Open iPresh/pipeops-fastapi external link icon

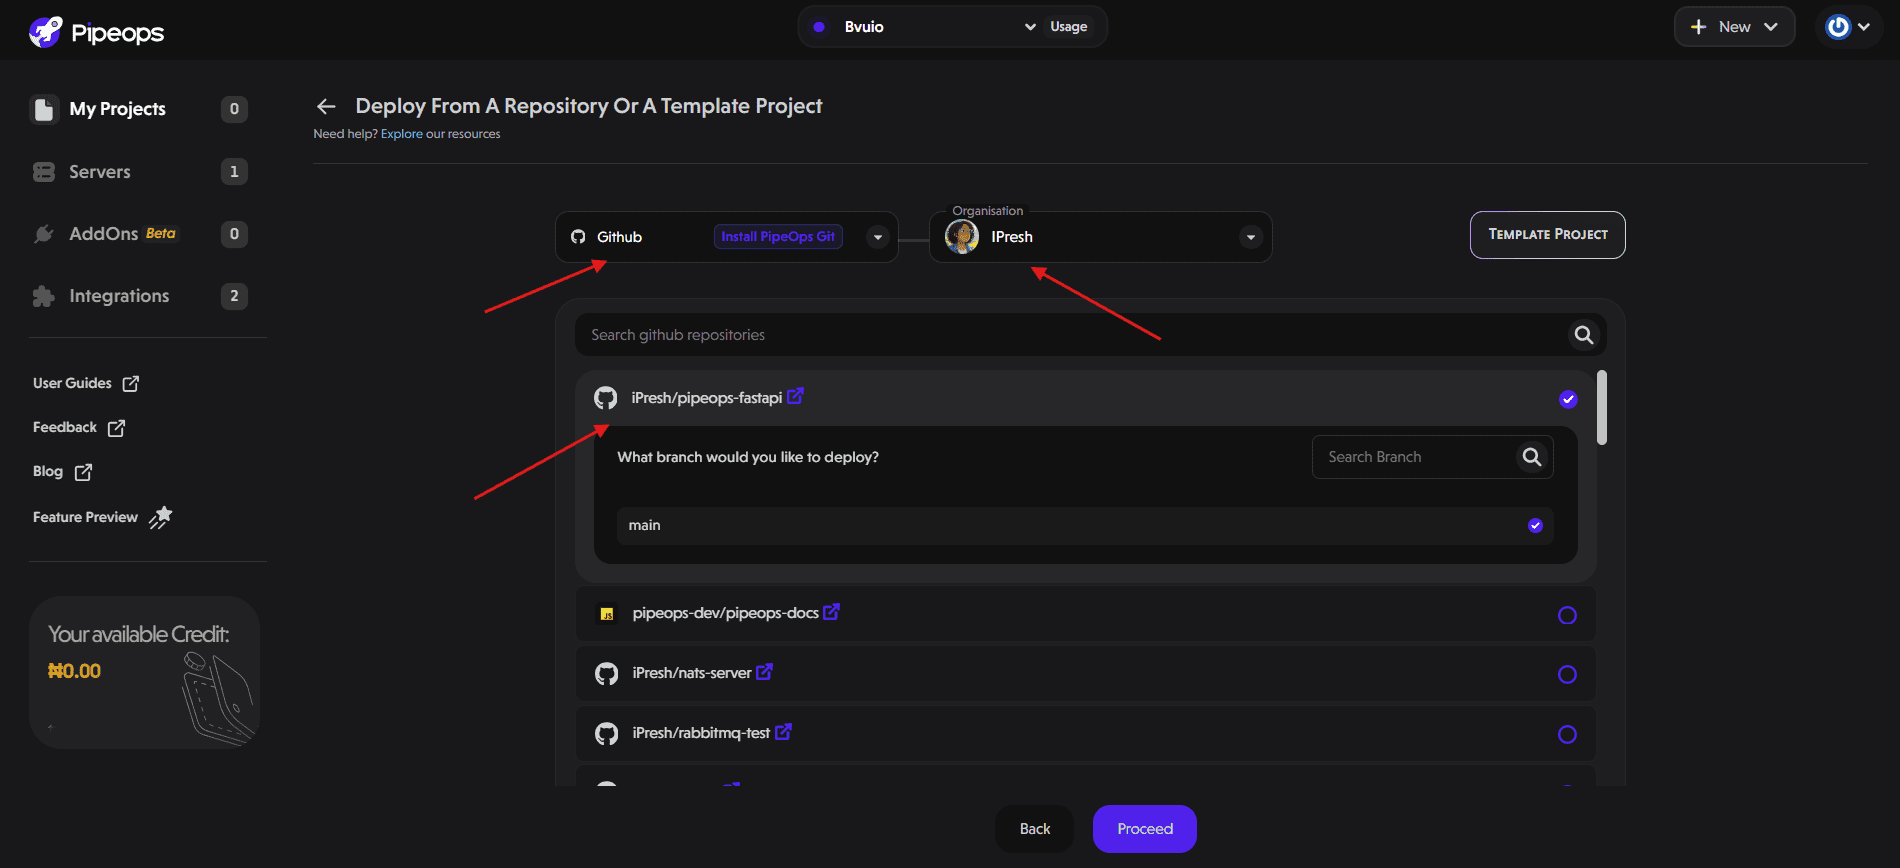[x=795, y=396]
